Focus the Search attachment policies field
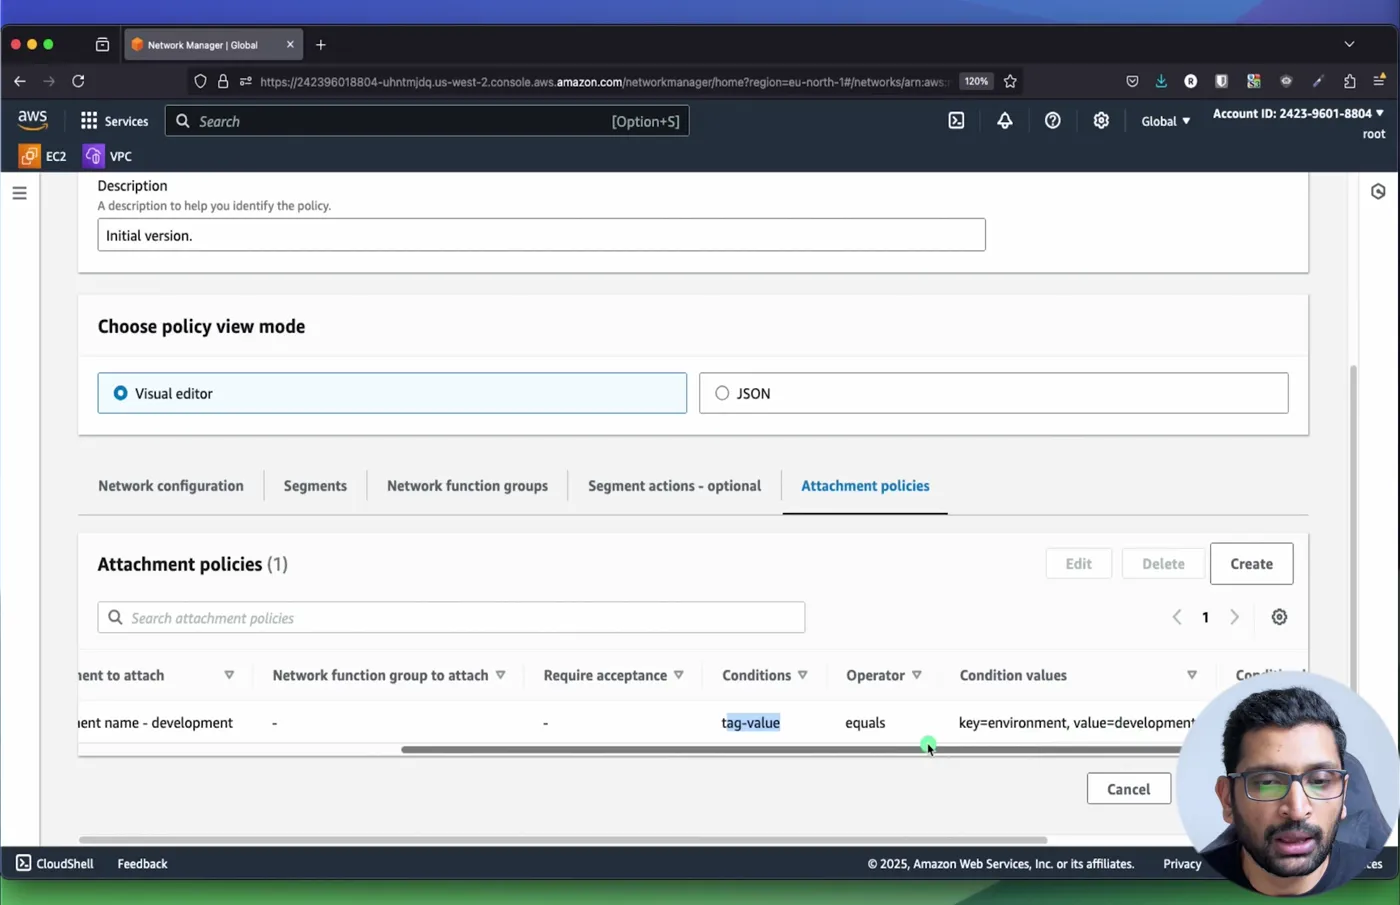The height and width of the screenshot is (905, 1400). tap(451, 618)
